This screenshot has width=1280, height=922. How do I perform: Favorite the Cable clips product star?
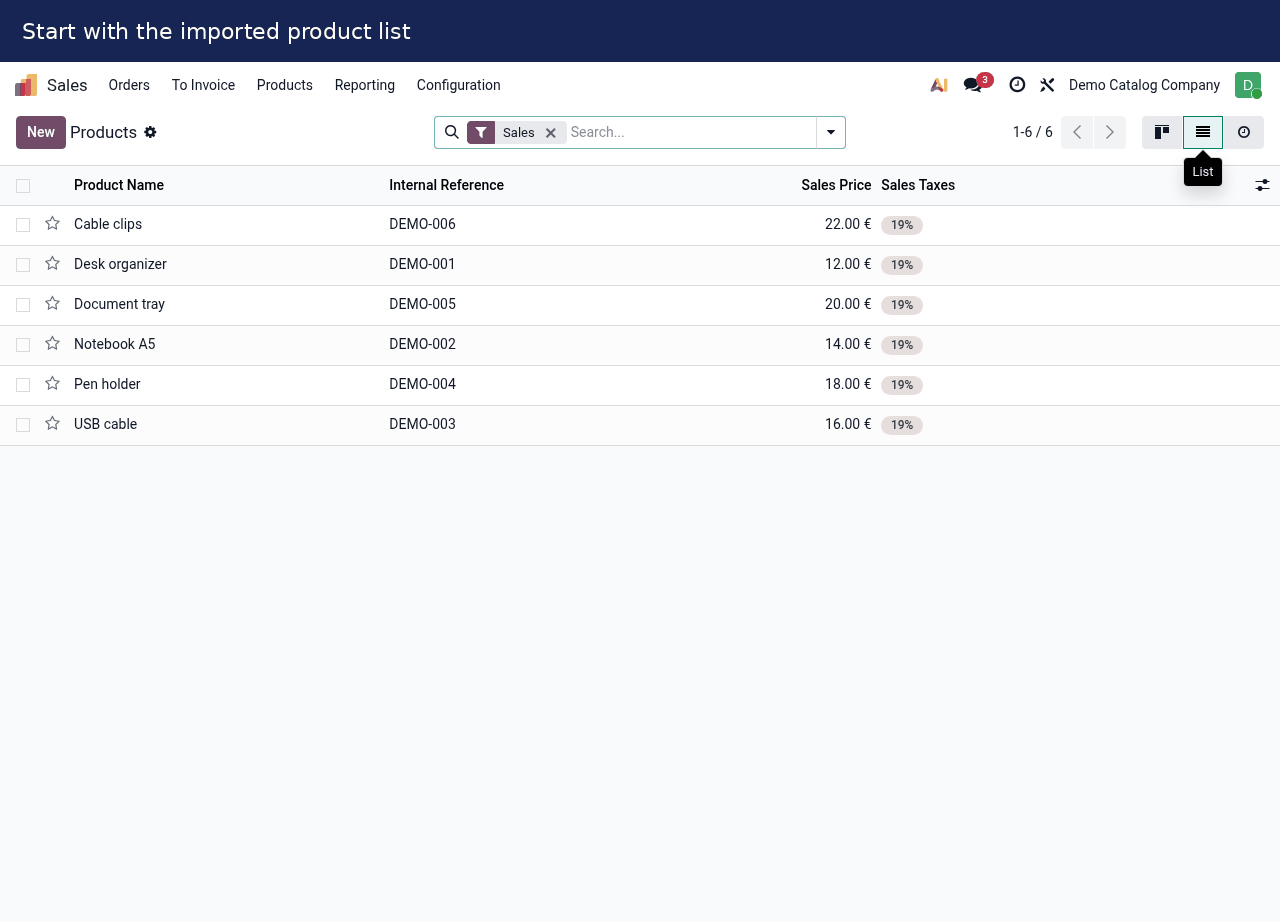52,224
